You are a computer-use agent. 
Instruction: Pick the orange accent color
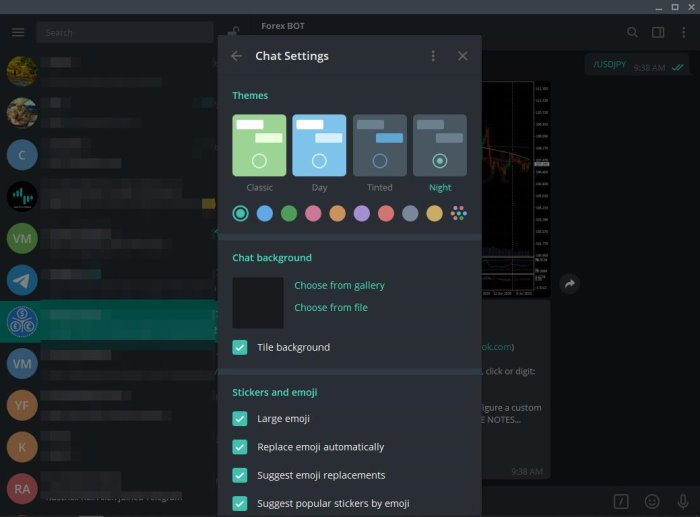(x=338, y=213)
